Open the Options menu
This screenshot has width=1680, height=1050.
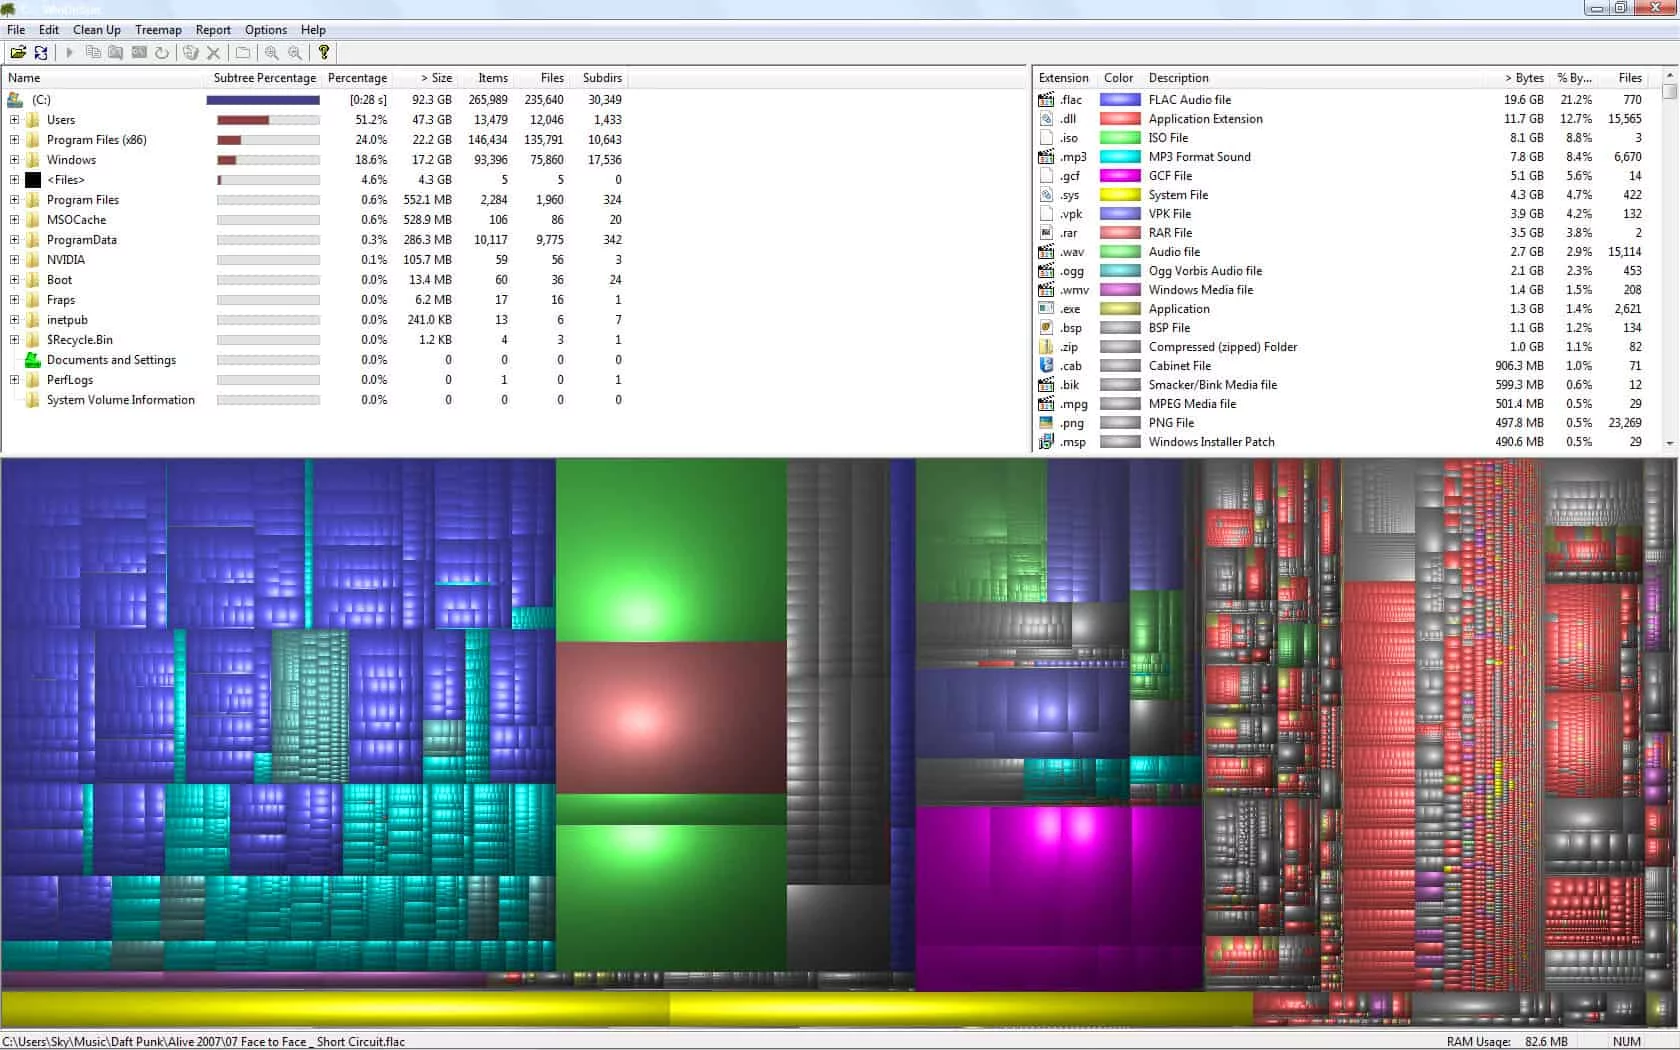click(x=266, y=30)
